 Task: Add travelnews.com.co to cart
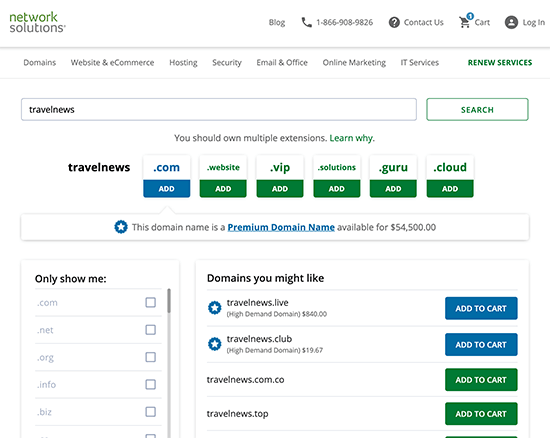[481, 379]
